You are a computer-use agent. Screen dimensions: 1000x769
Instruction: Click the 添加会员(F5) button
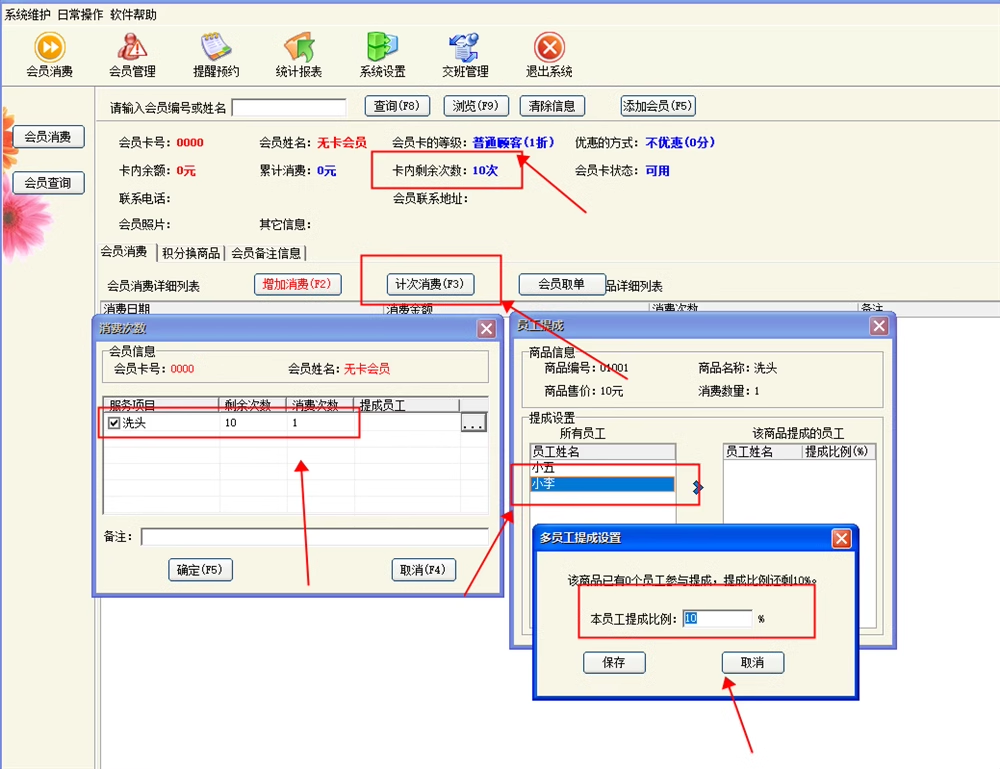pyautogui.click(x=658, y=106)
